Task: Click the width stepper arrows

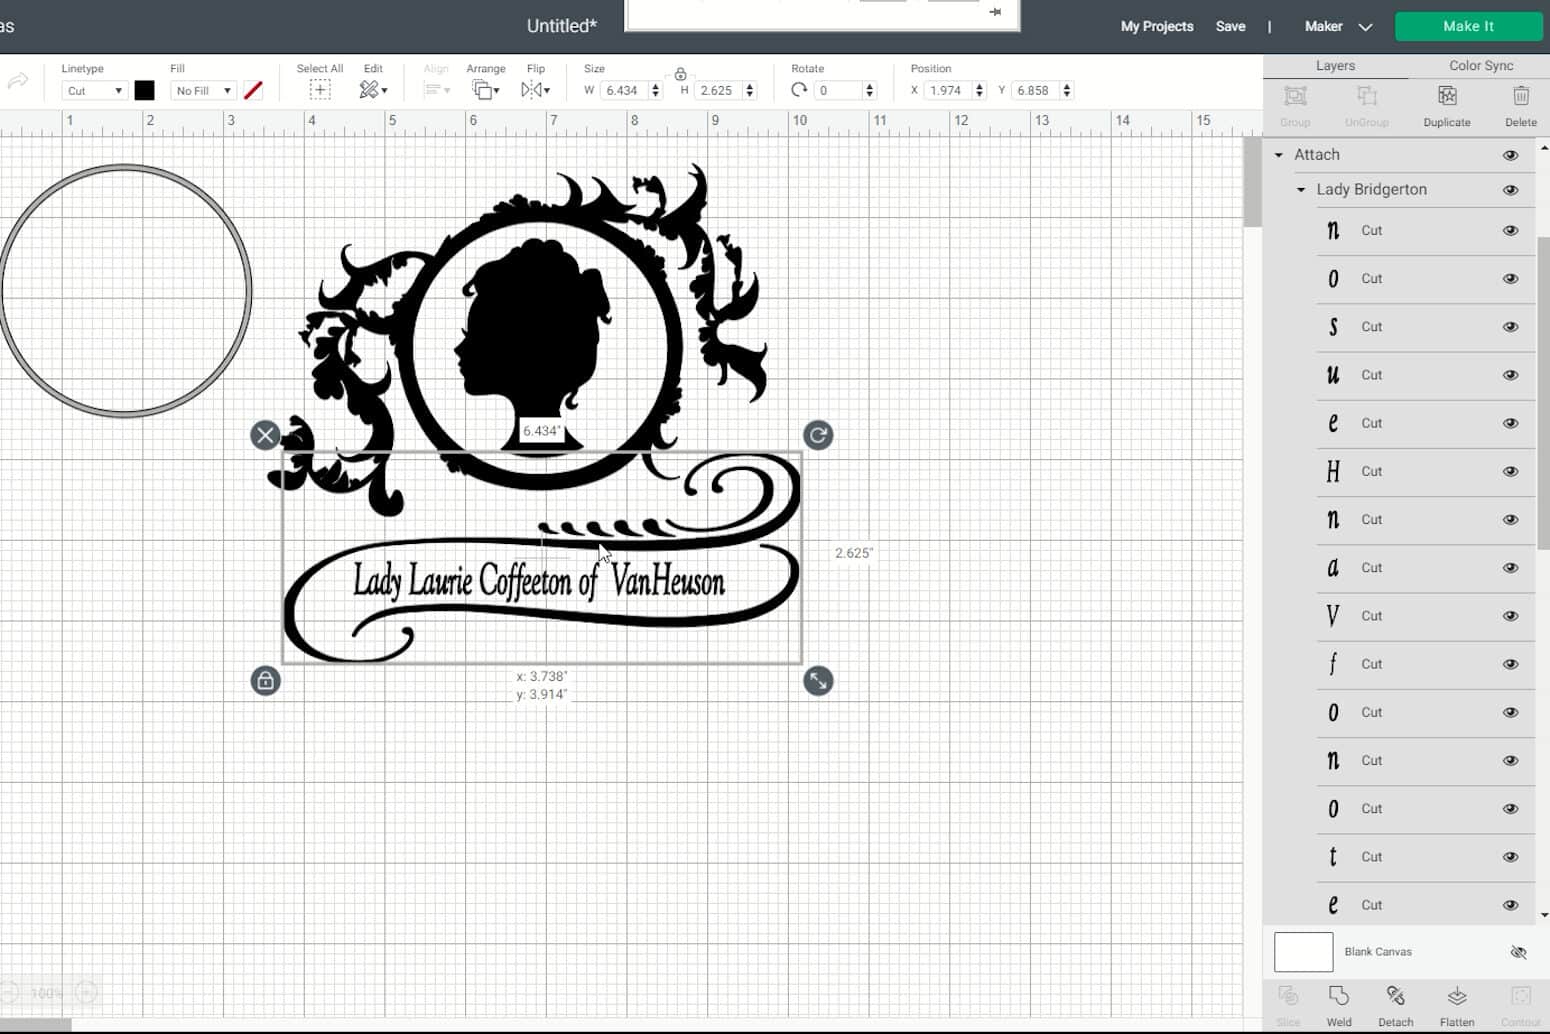Action: click(x=656, y=90)
